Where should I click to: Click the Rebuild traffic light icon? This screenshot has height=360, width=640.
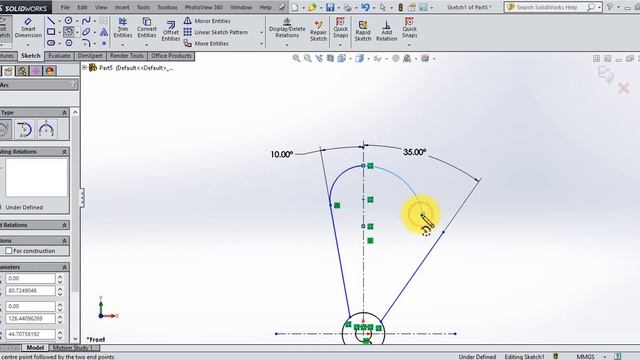400,7
